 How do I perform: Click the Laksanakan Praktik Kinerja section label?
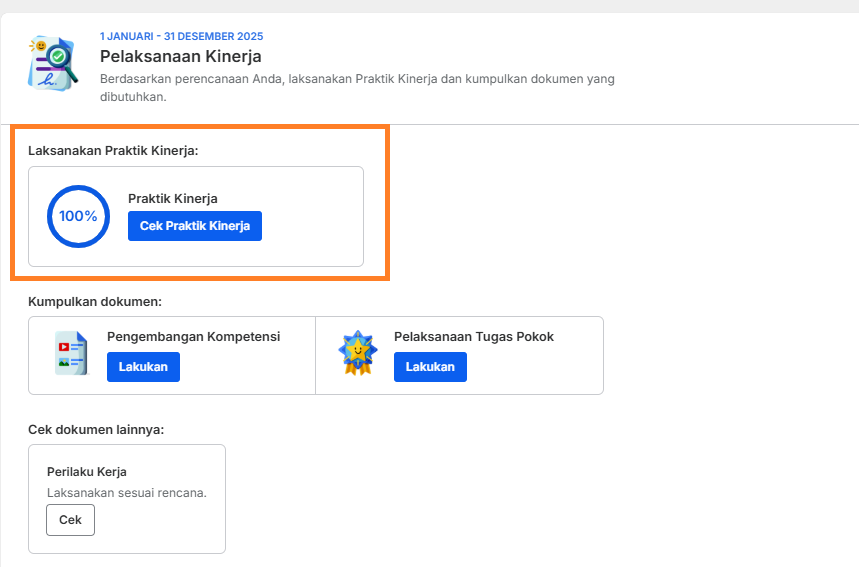[113, 151]
